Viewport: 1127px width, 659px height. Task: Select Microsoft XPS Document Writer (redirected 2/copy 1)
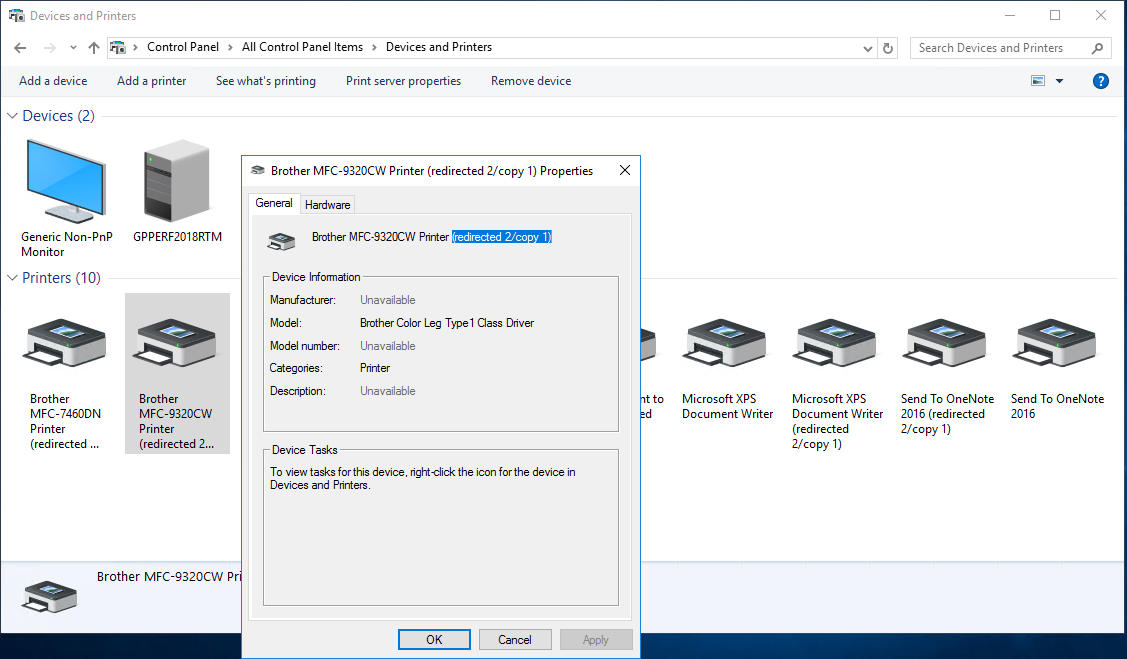pos(836,344)
